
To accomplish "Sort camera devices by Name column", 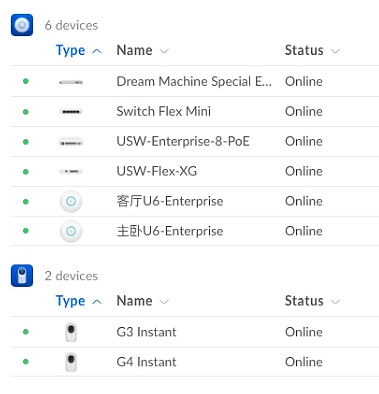I will click(143, 301).
